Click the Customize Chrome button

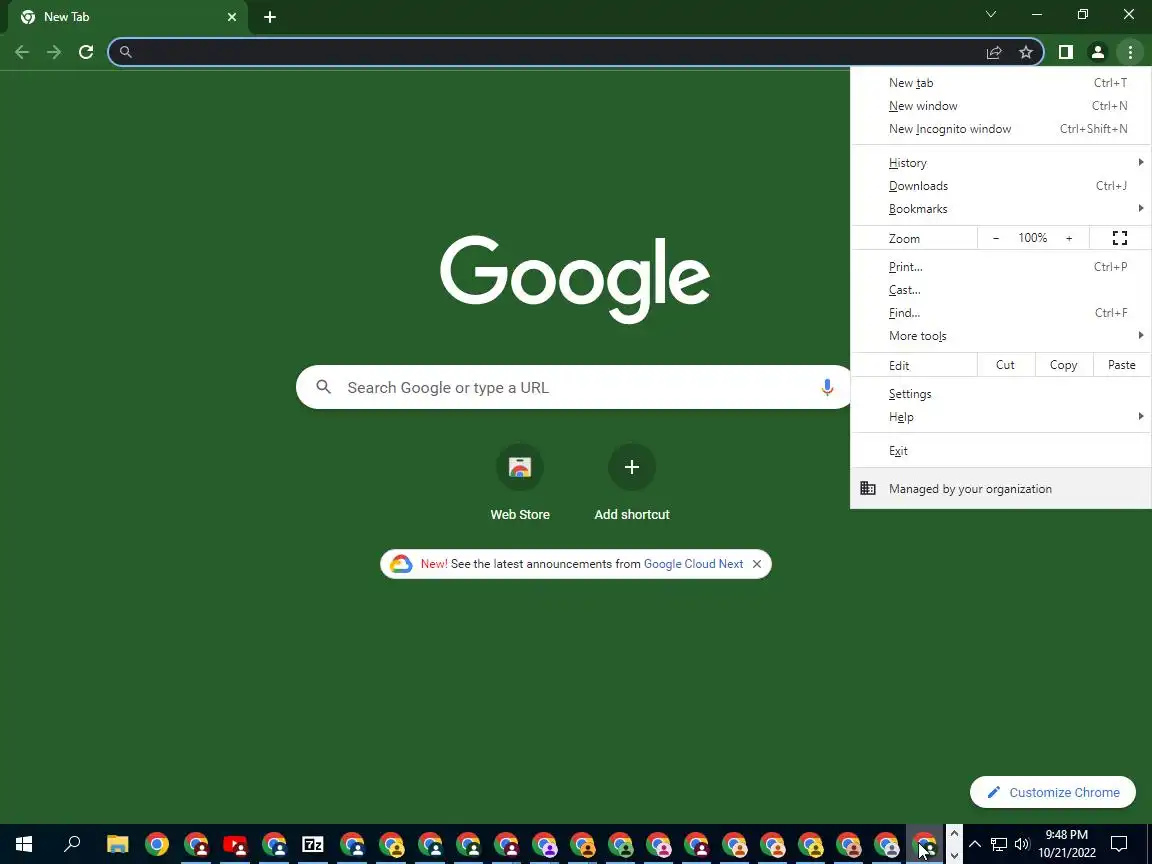tap(1053, 792)
